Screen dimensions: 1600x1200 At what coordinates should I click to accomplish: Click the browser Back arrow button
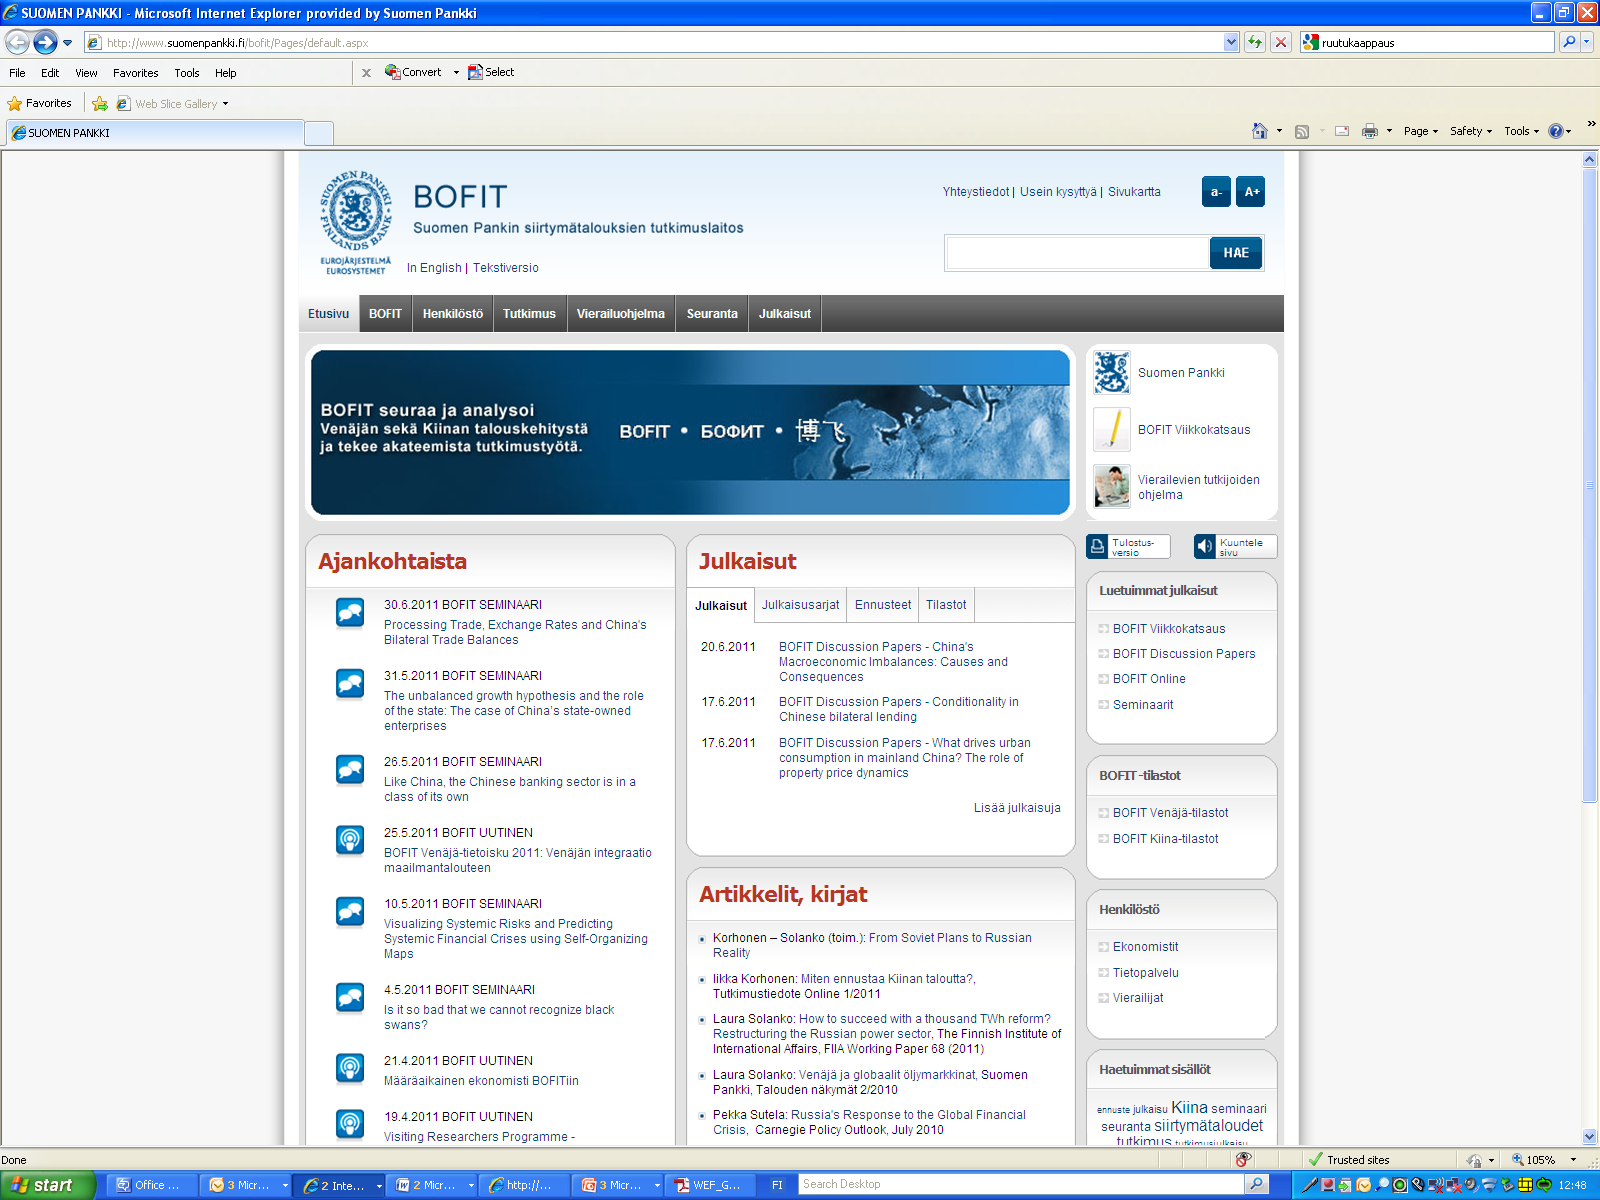pos(17,42)
